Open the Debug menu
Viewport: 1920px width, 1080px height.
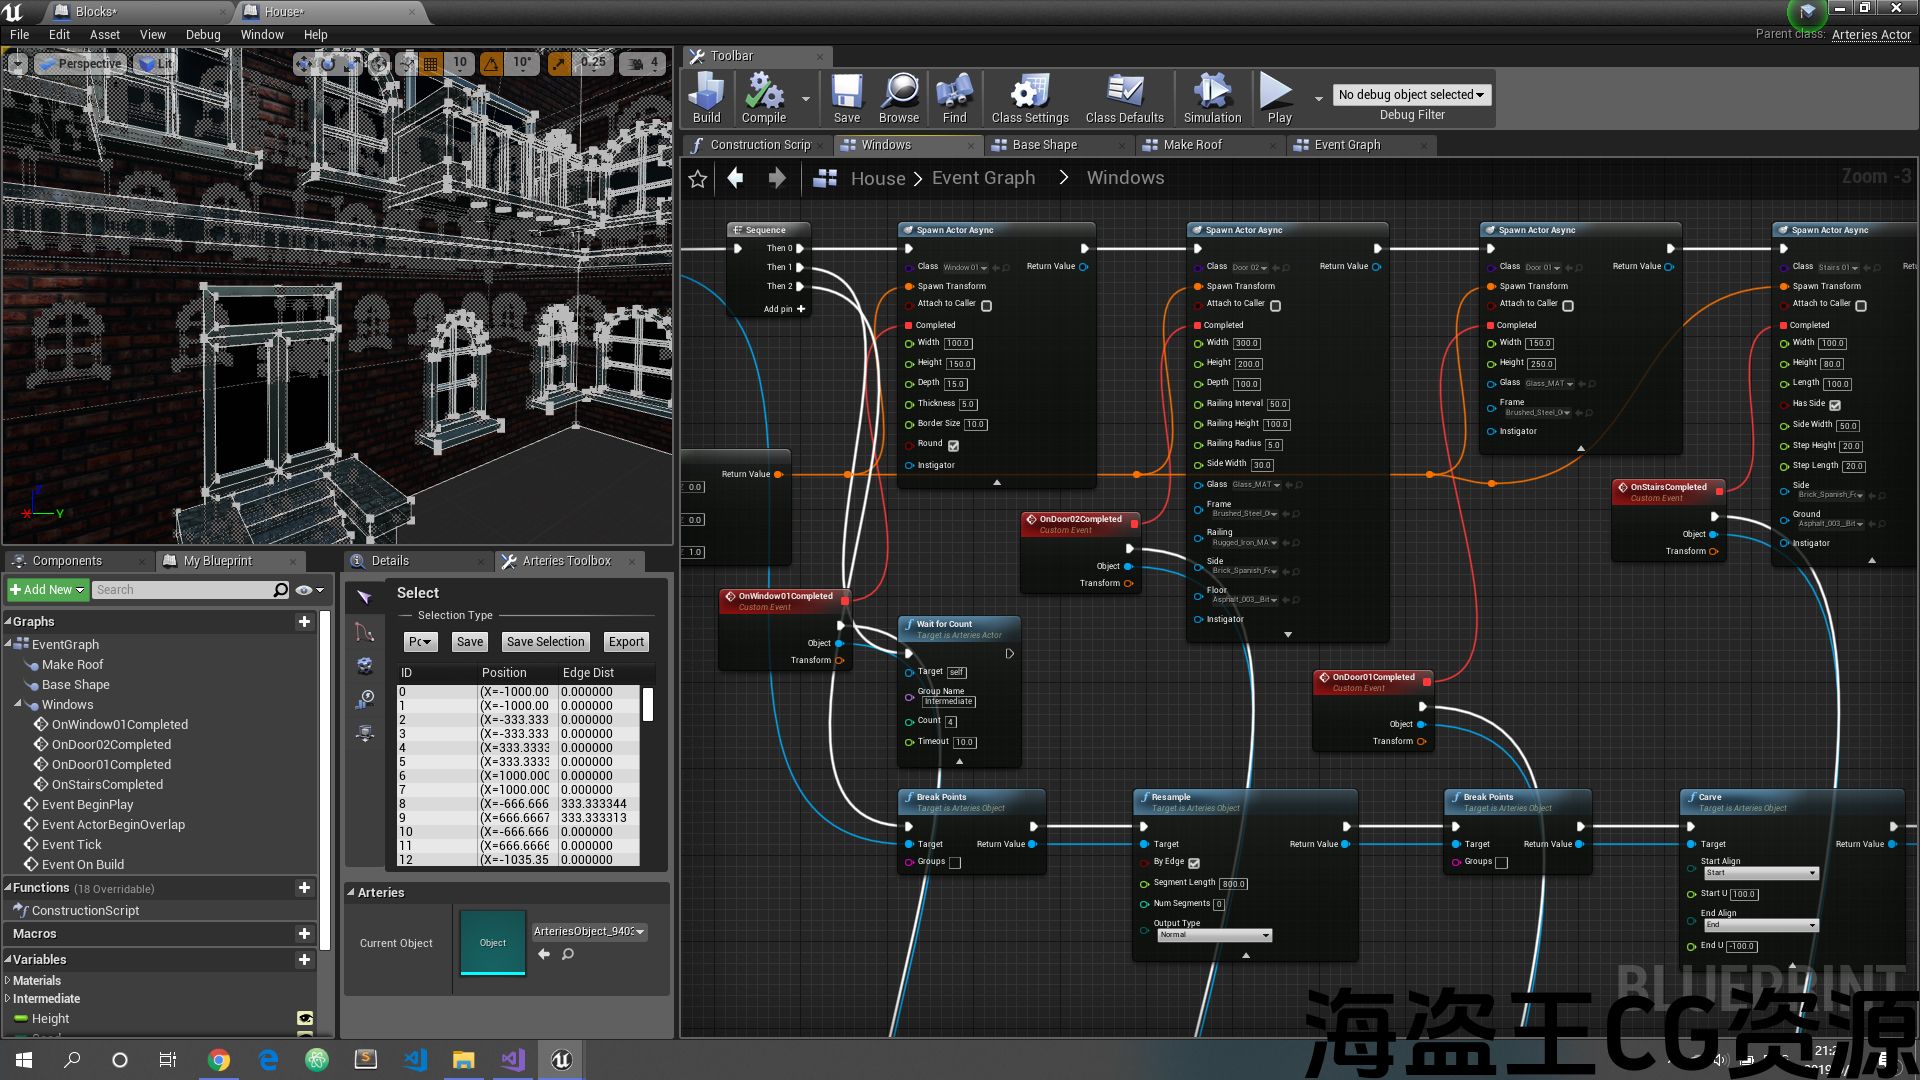202,34
